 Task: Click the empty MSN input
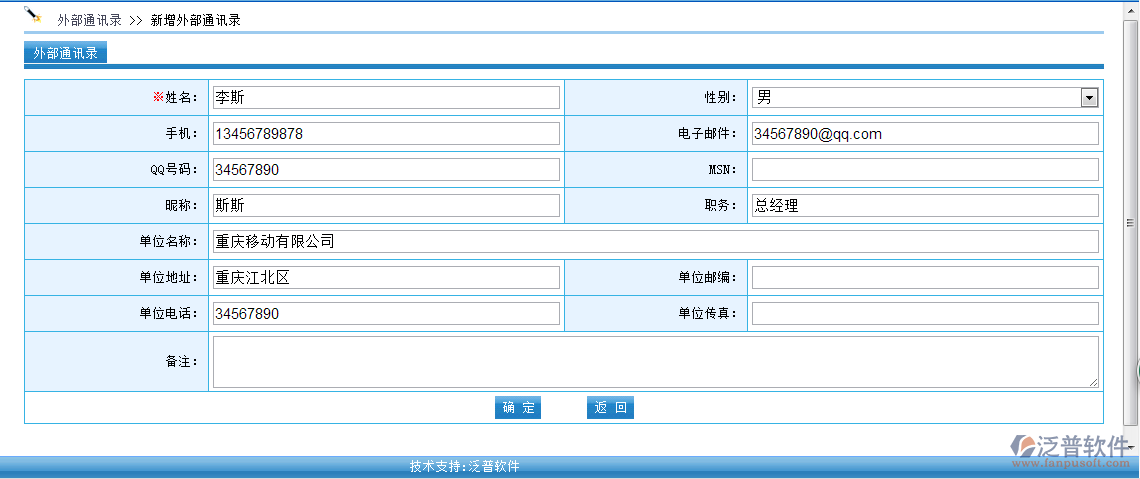coord(925,169)
